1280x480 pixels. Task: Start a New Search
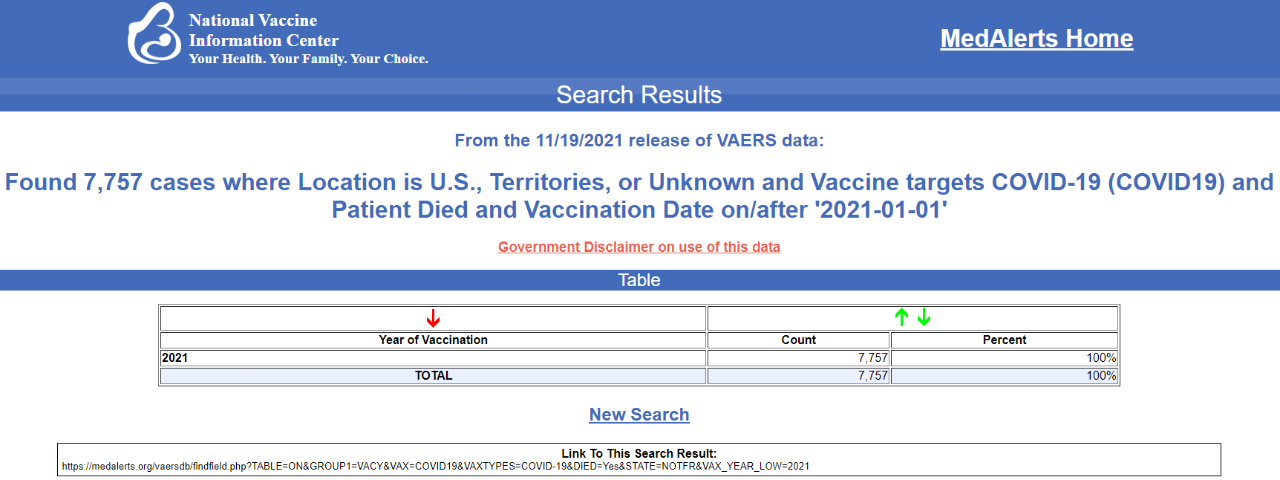639,415
